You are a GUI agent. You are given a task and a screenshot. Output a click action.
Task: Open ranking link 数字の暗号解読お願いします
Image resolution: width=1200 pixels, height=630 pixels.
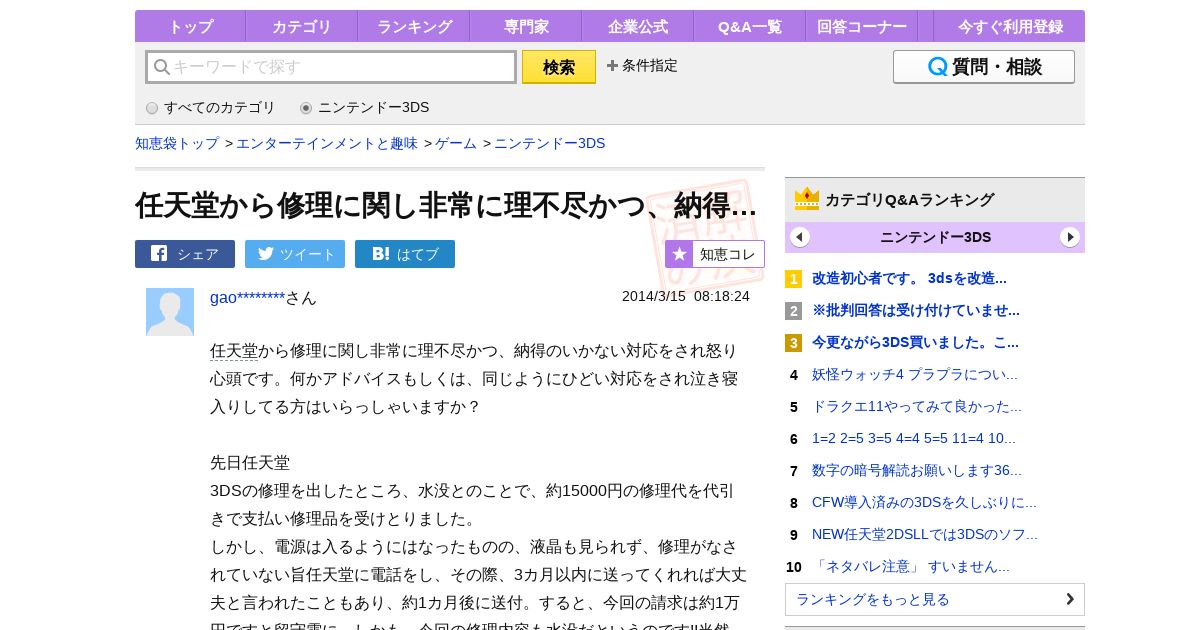(917, 471)
